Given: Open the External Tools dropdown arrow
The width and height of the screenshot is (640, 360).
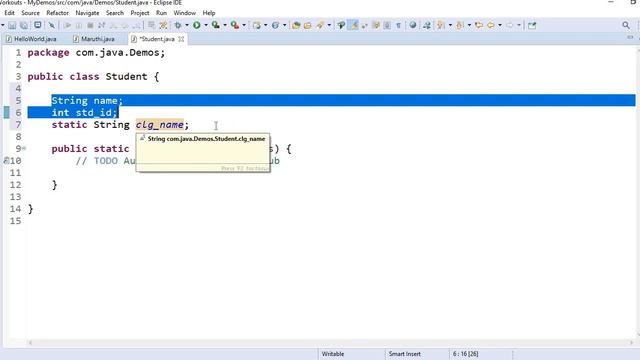Looking at the screenshot, I should 244,25.
